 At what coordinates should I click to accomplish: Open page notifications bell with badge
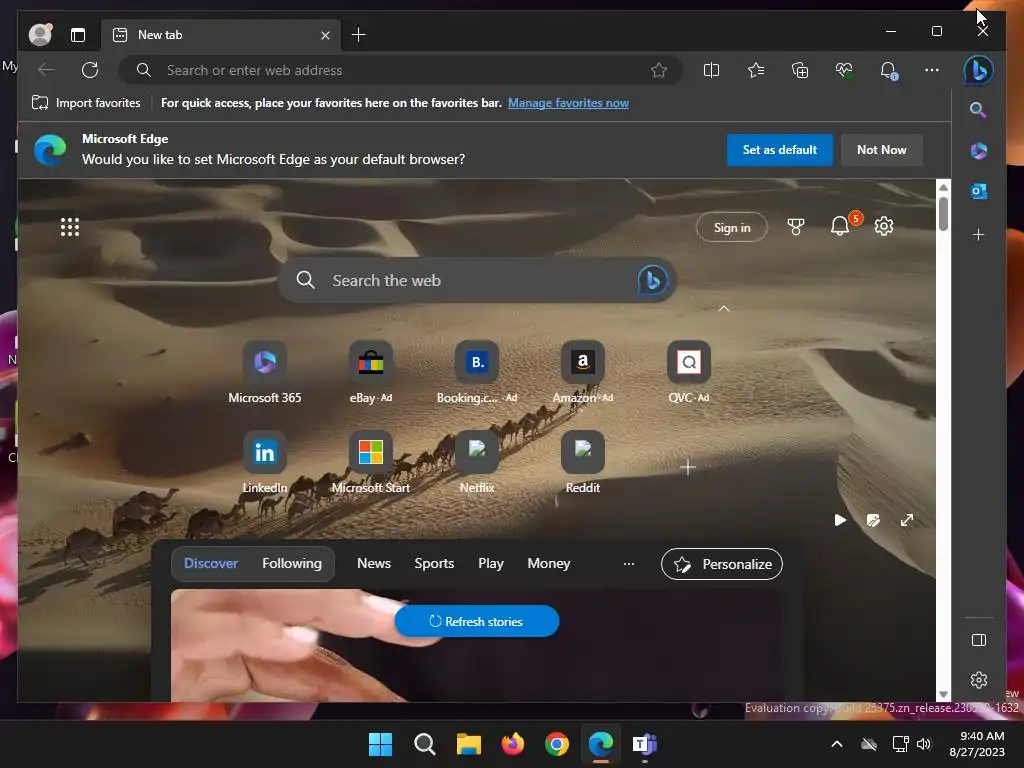tap(840, 226)
